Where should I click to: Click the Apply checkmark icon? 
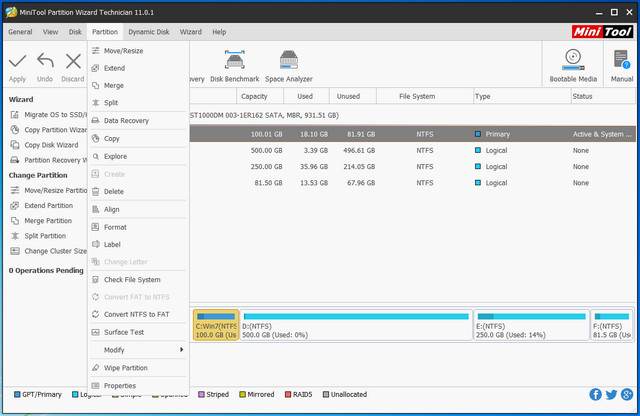(x=18, y=61)
